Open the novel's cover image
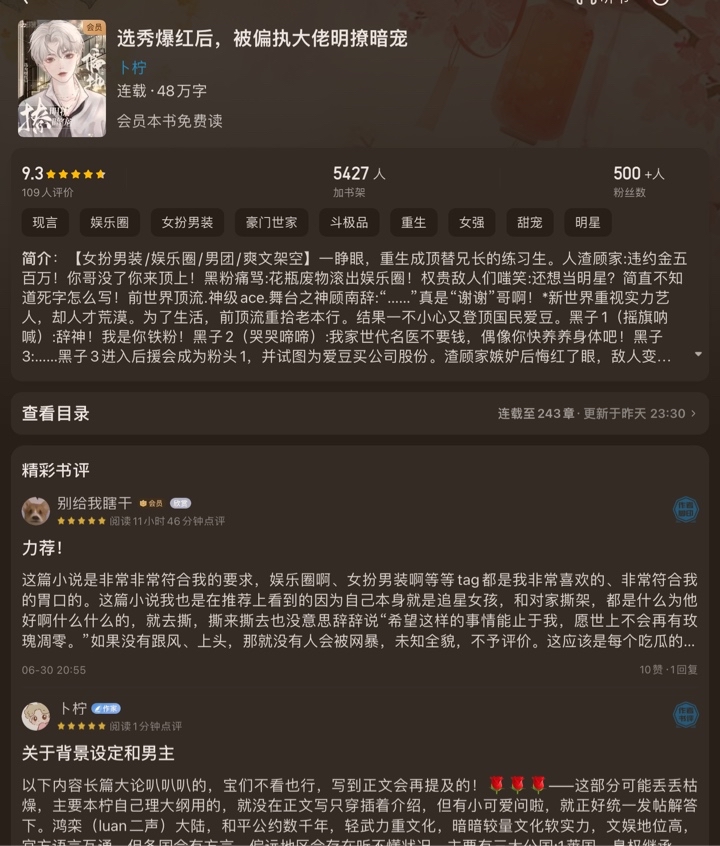The image size is (720, 846). pyautogui.click(x=62, y=79)
